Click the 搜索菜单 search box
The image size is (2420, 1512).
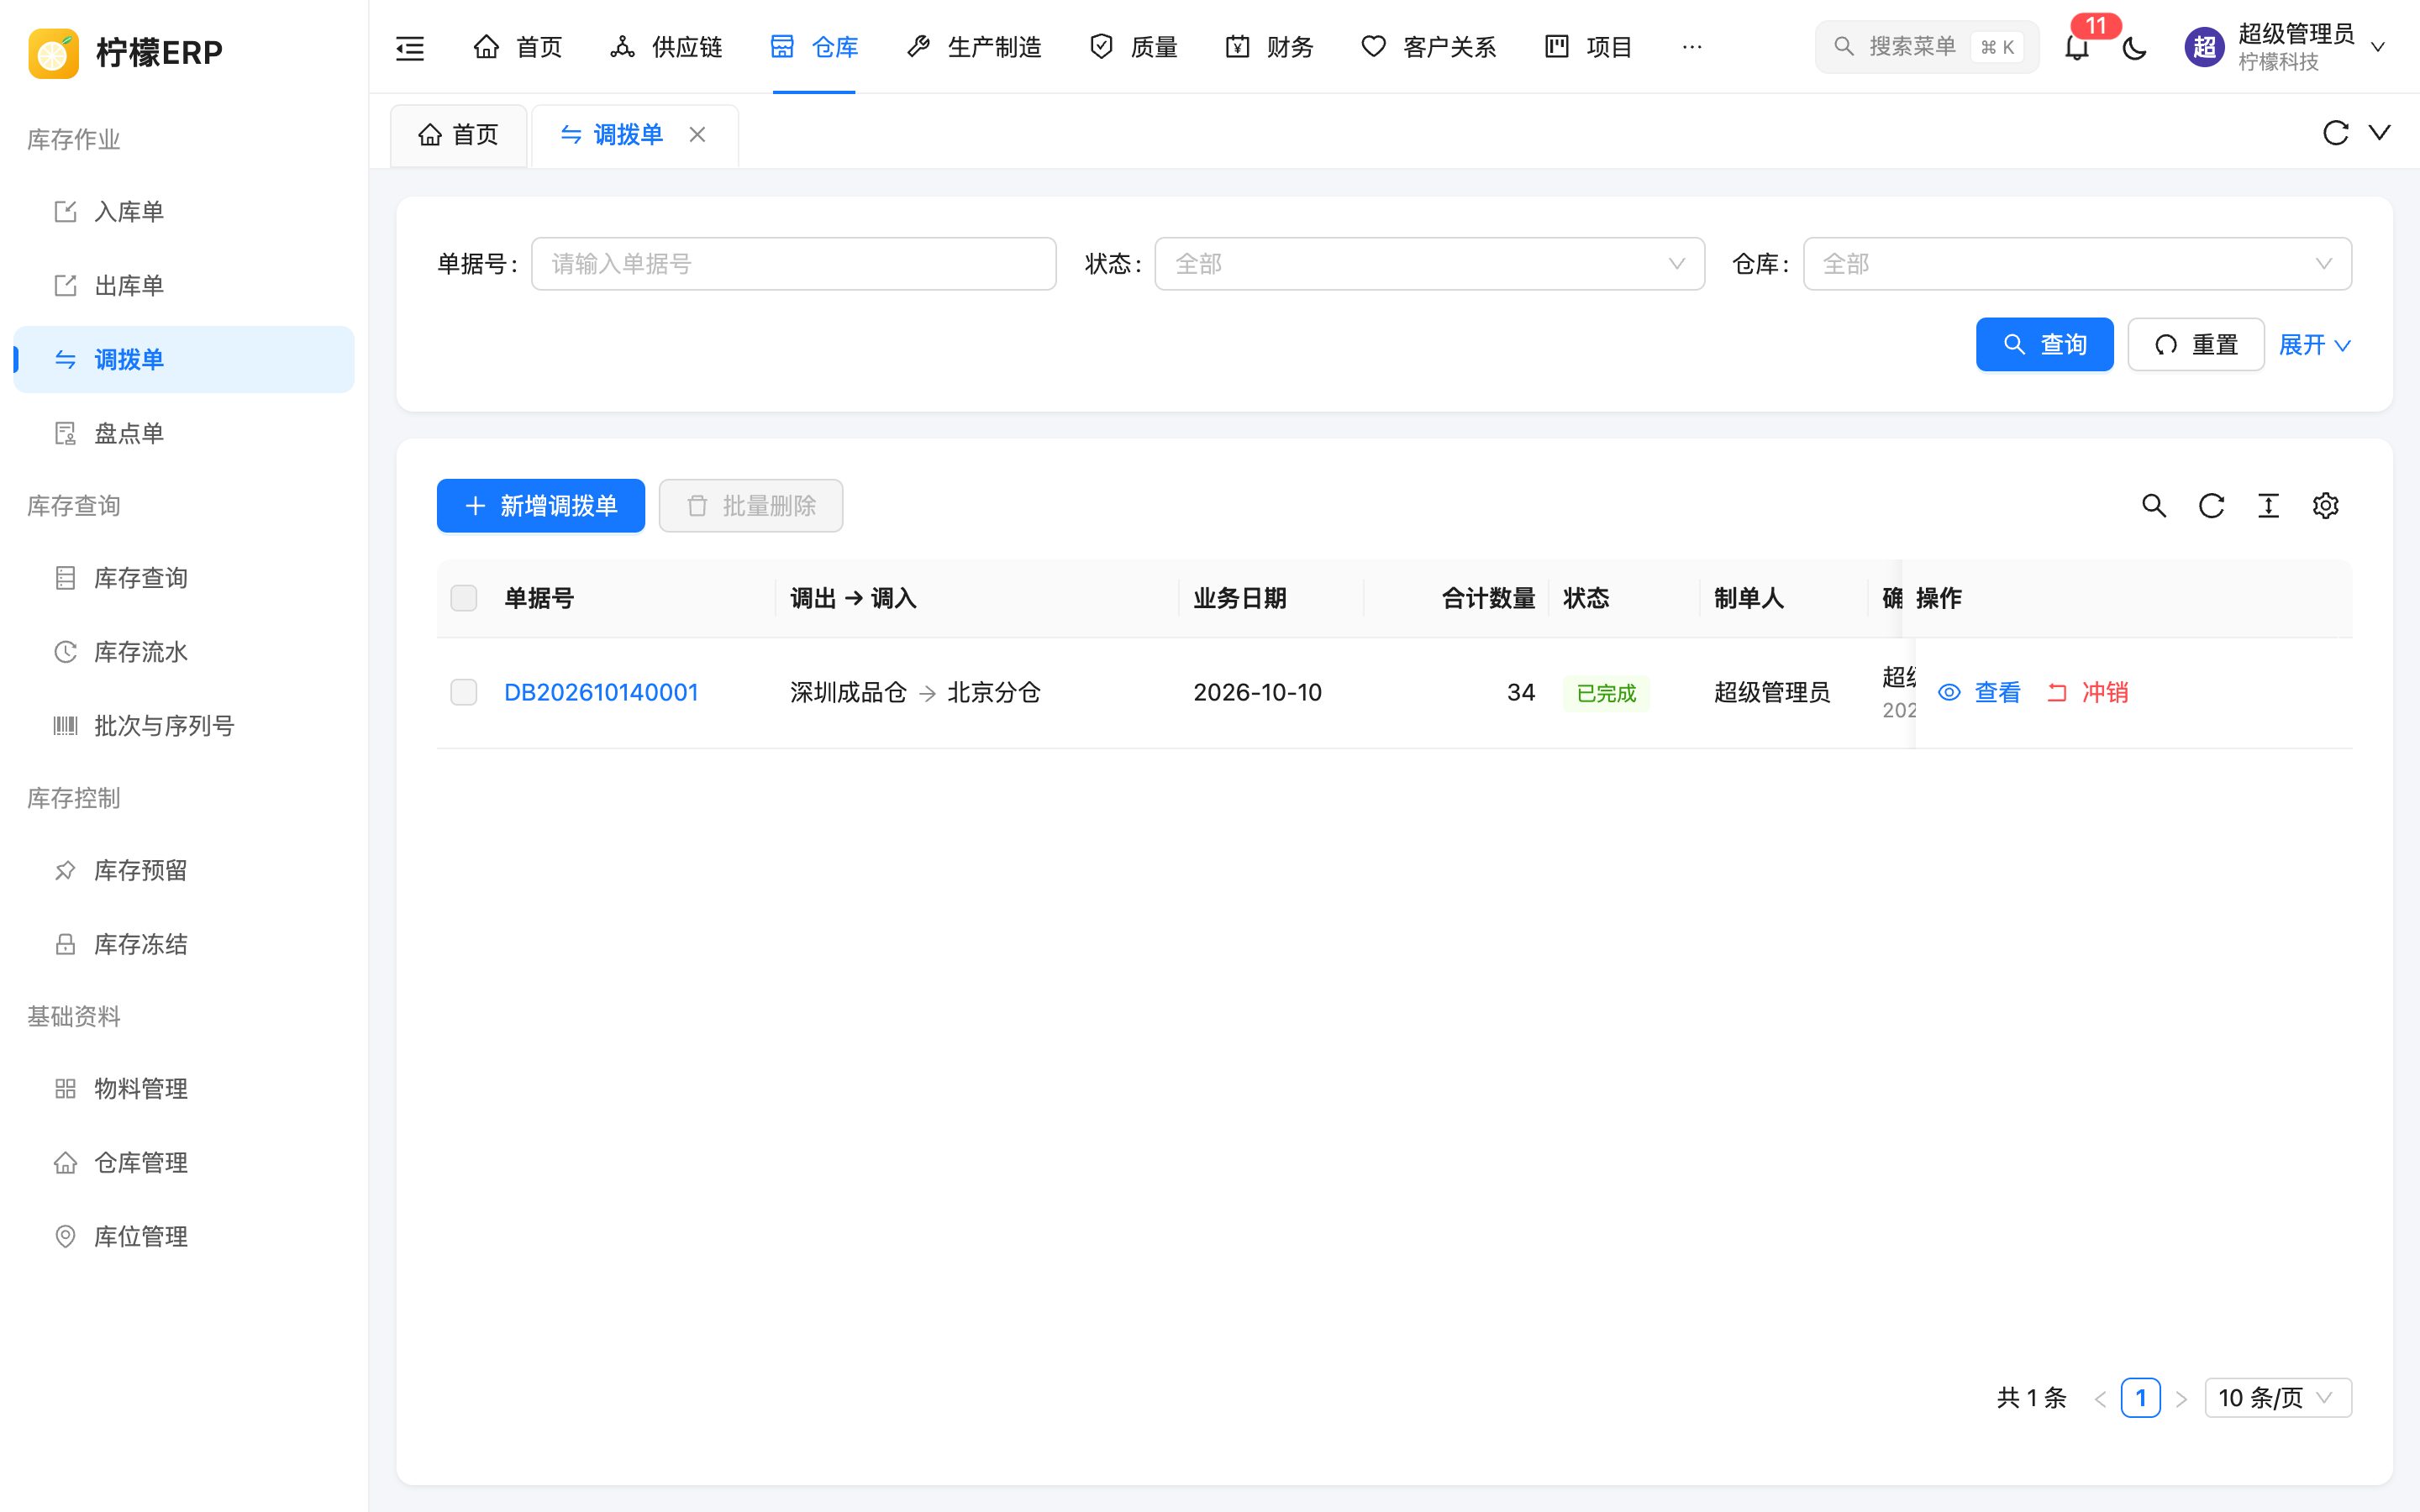(x=1927, y=47)
